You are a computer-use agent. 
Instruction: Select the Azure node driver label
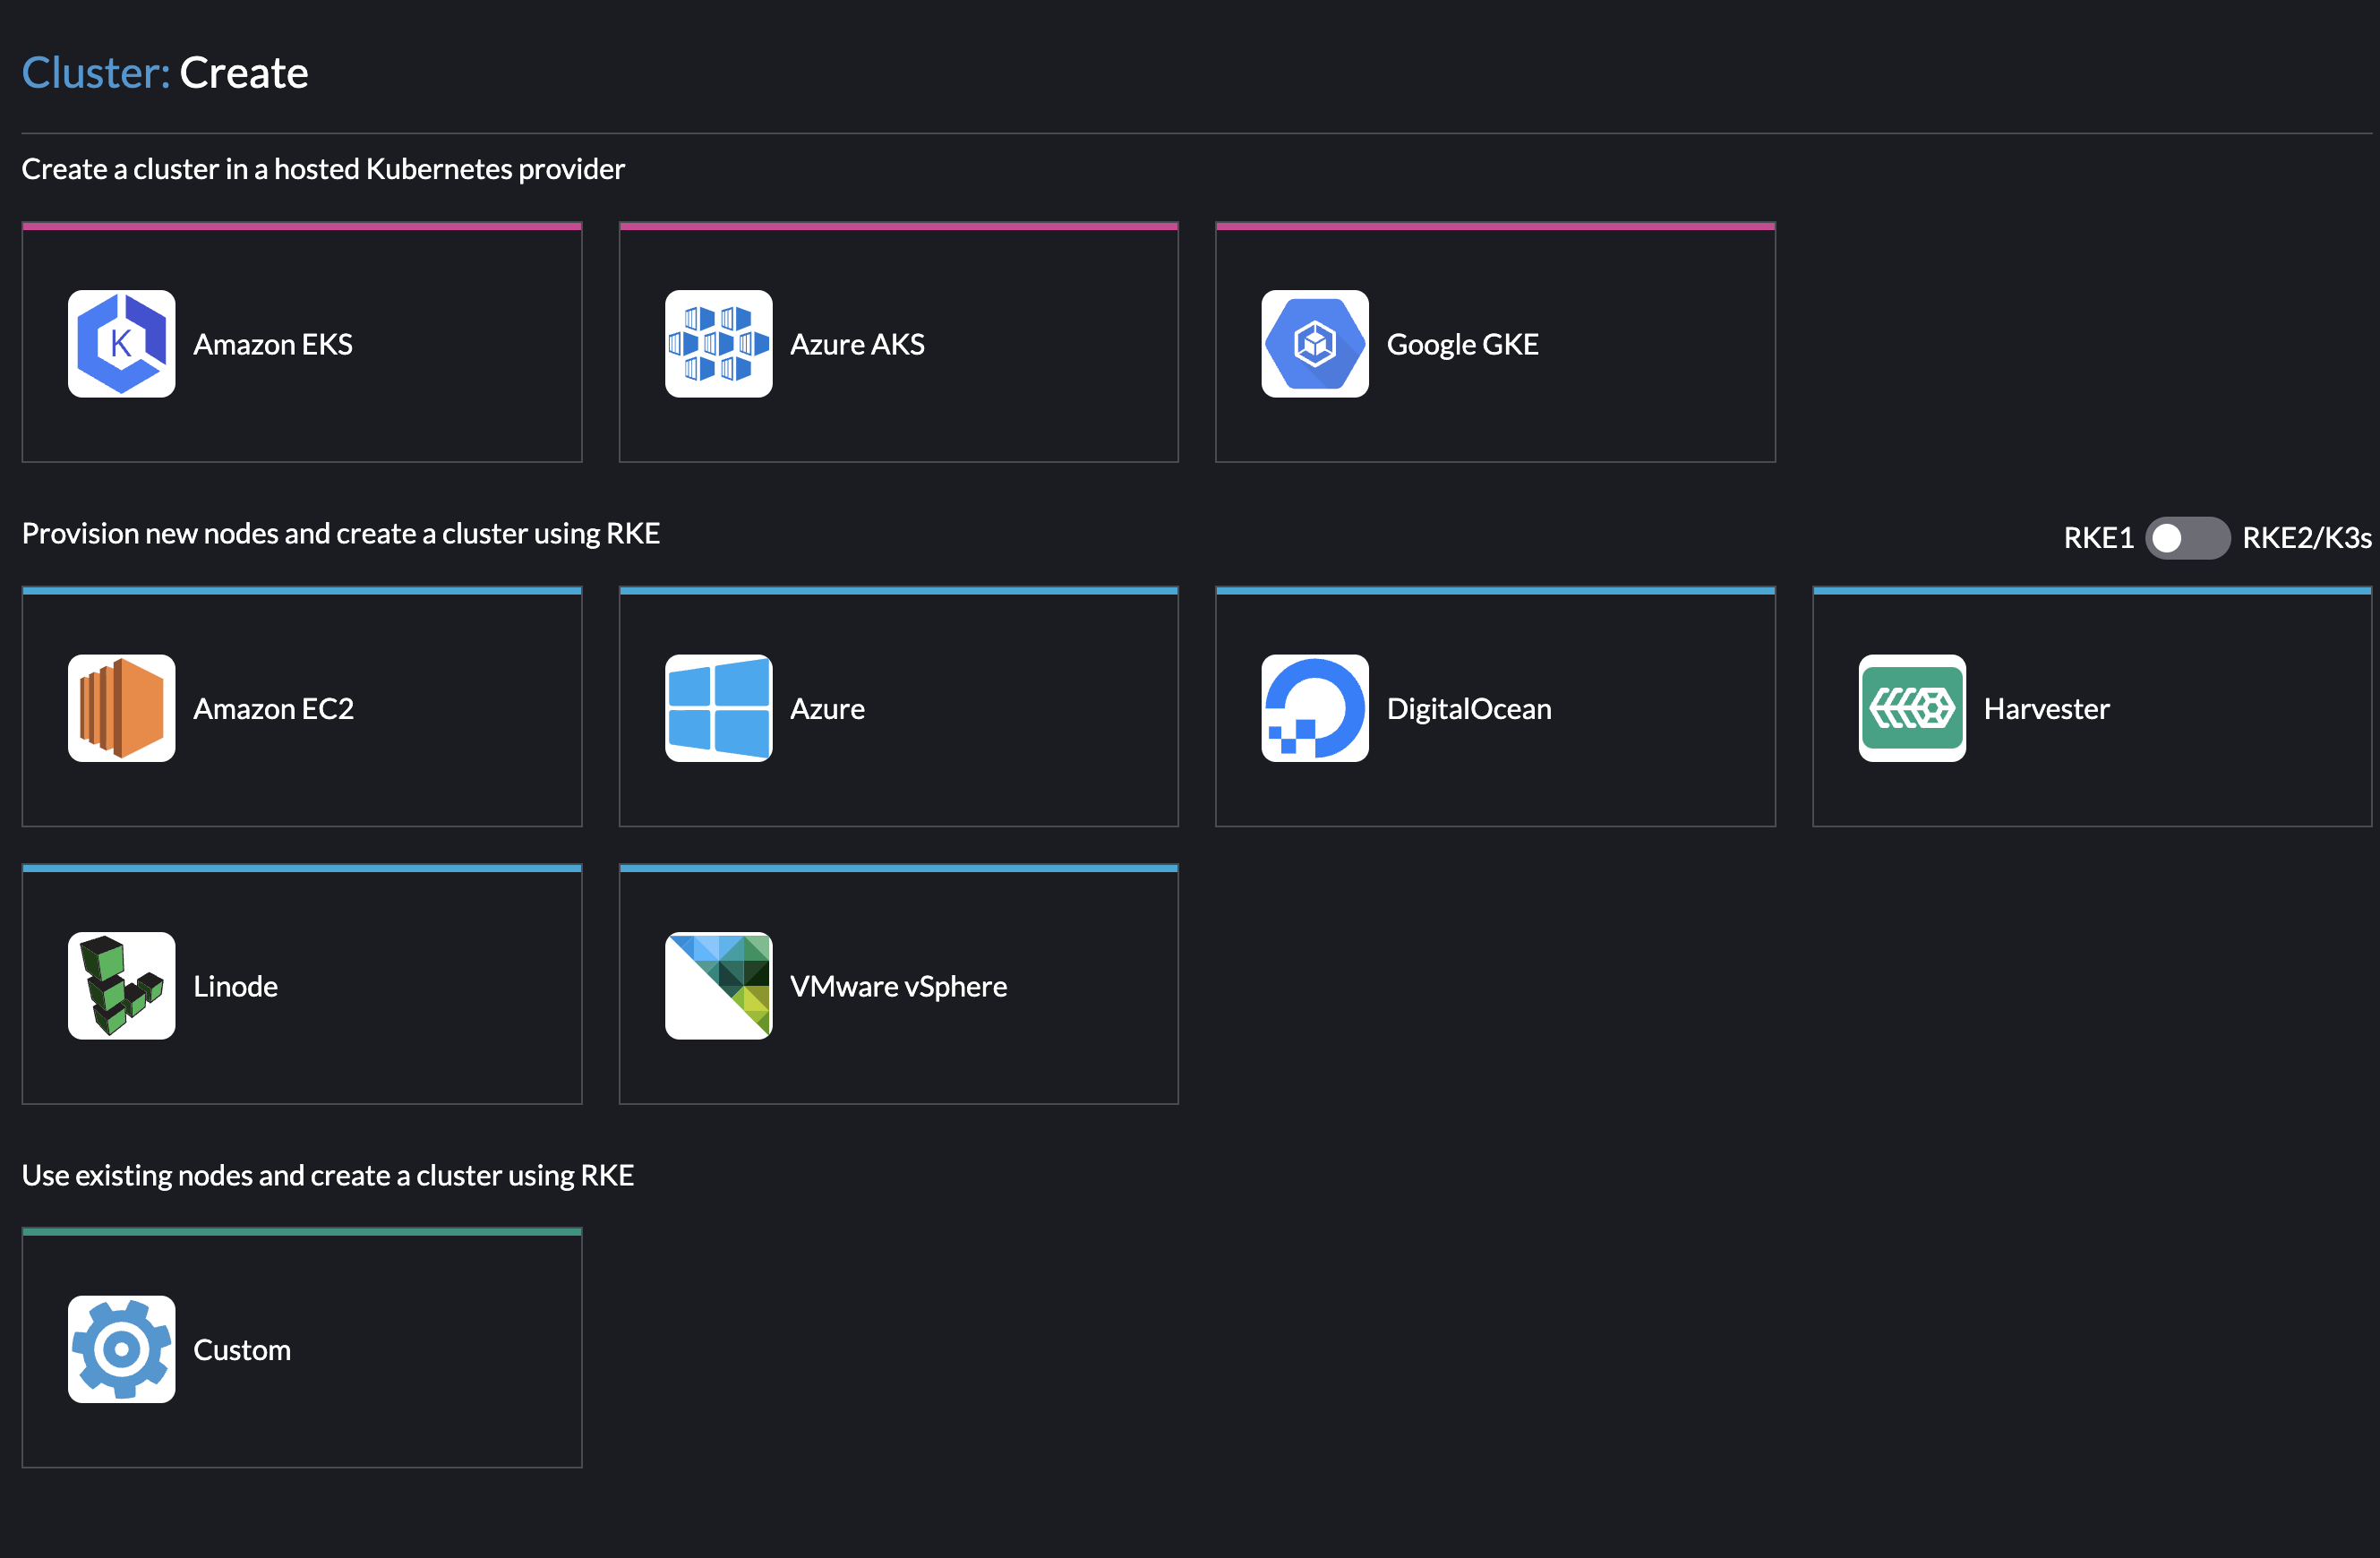pos(827,709)
